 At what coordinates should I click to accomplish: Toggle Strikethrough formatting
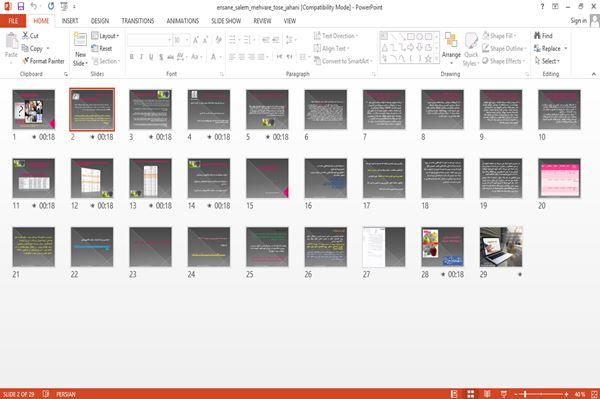tap(171, 57)
